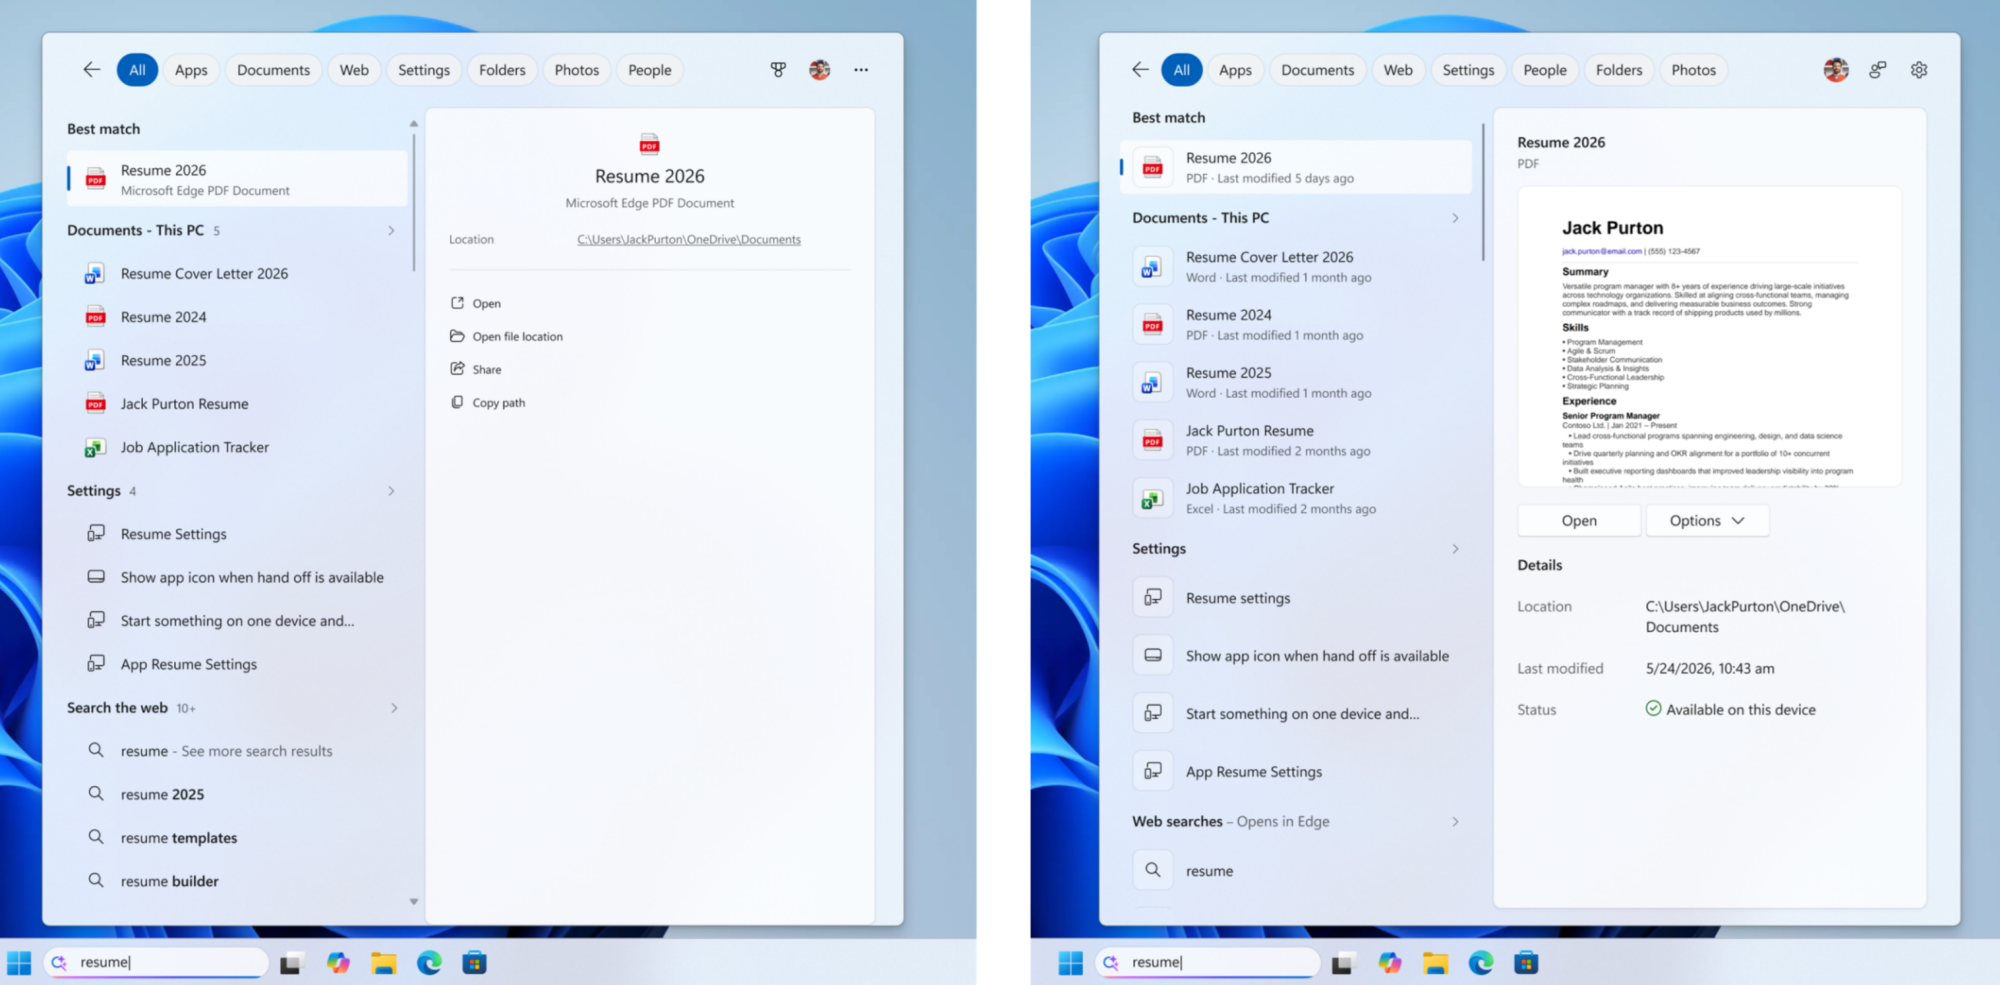Open 'Resume settings' with a lowercase s
The image size is (2000, 985).
(1296, 598)
